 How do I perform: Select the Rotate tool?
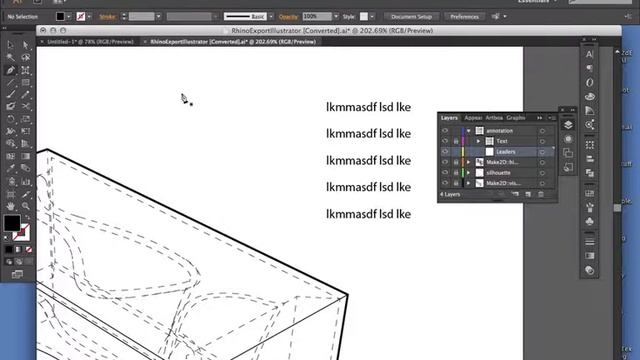point(11,119)
